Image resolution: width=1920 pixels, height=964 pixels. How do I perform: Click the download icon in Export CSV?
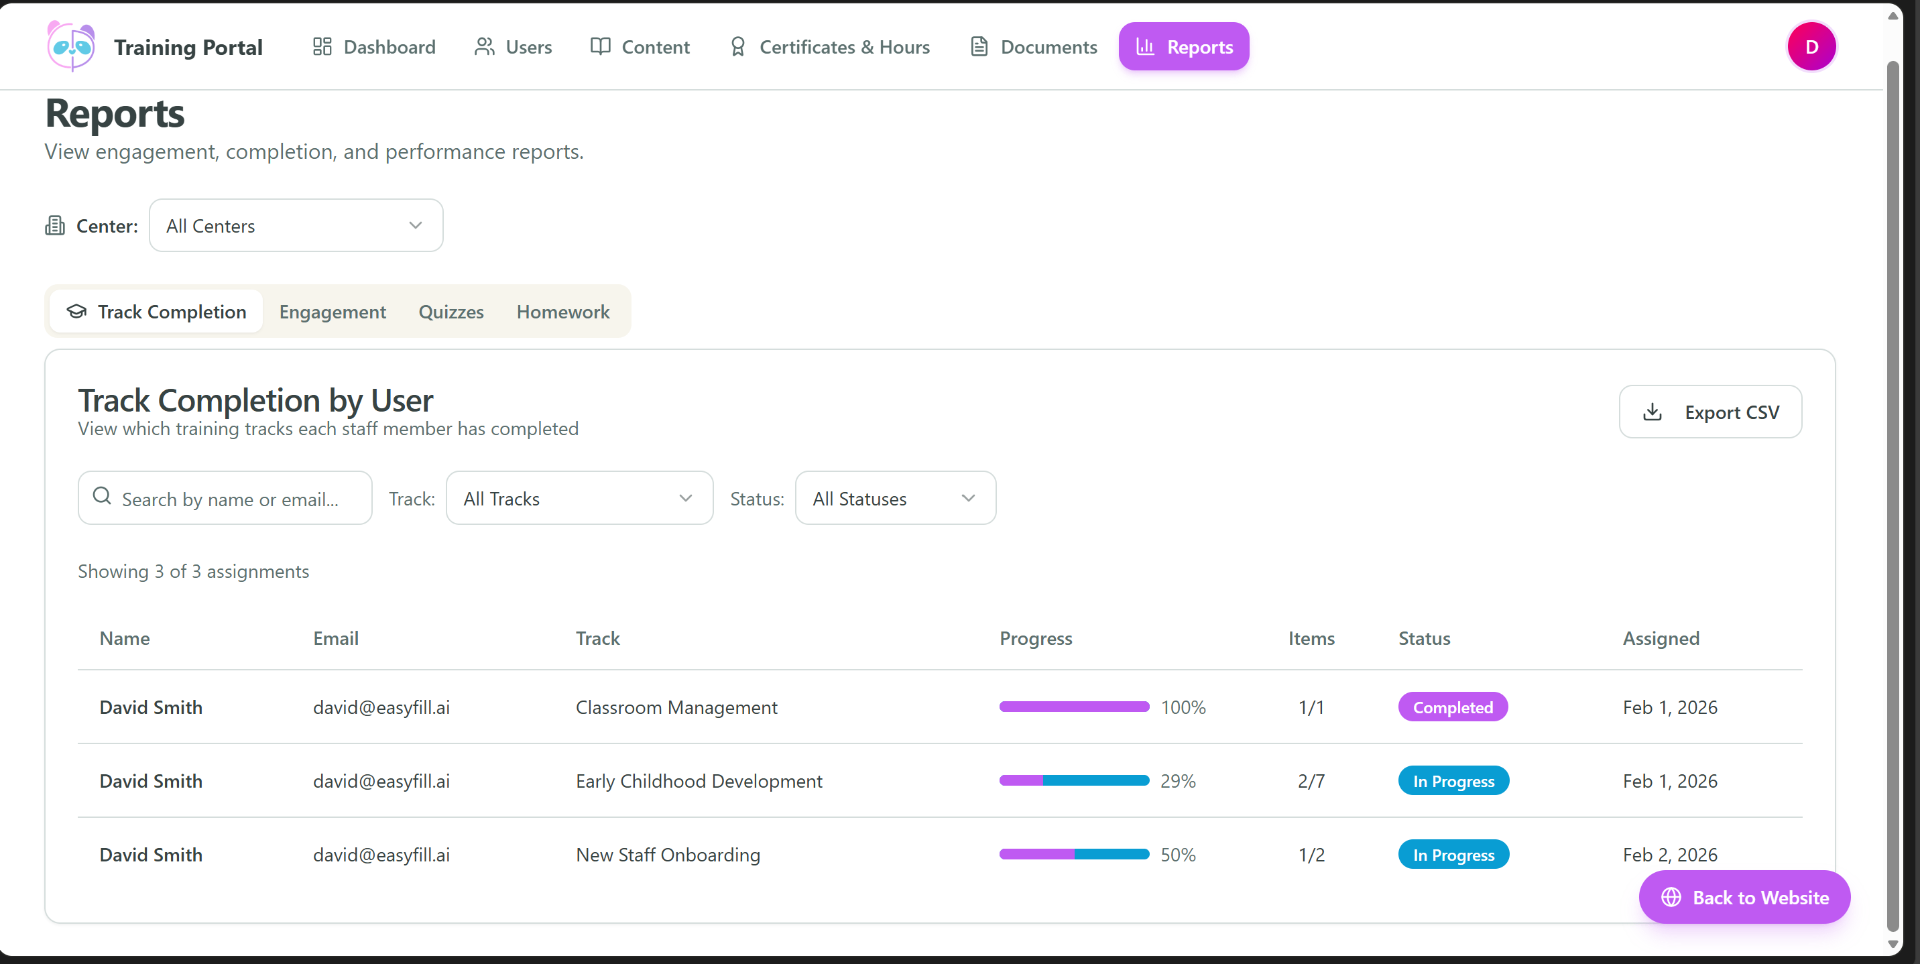pyautogui.click(x=1653, y=412)
